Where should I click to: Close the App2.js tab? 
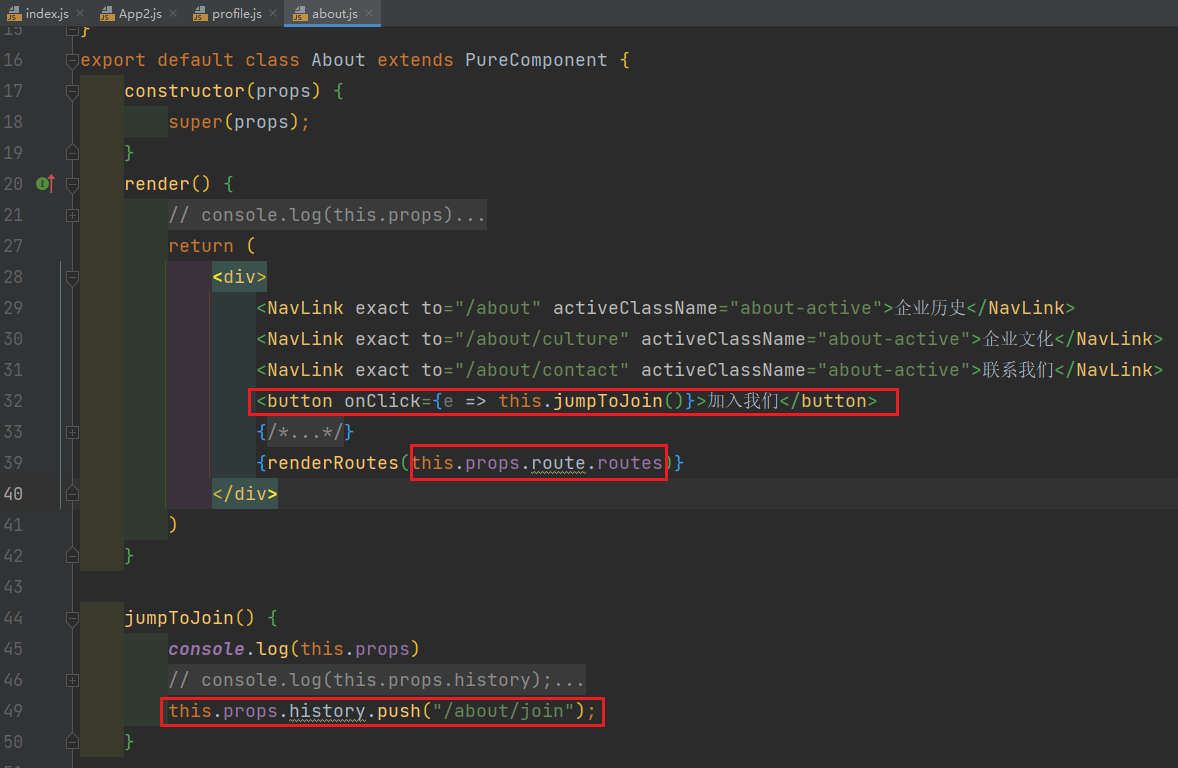pyautogui.click(x=174, y=14)
